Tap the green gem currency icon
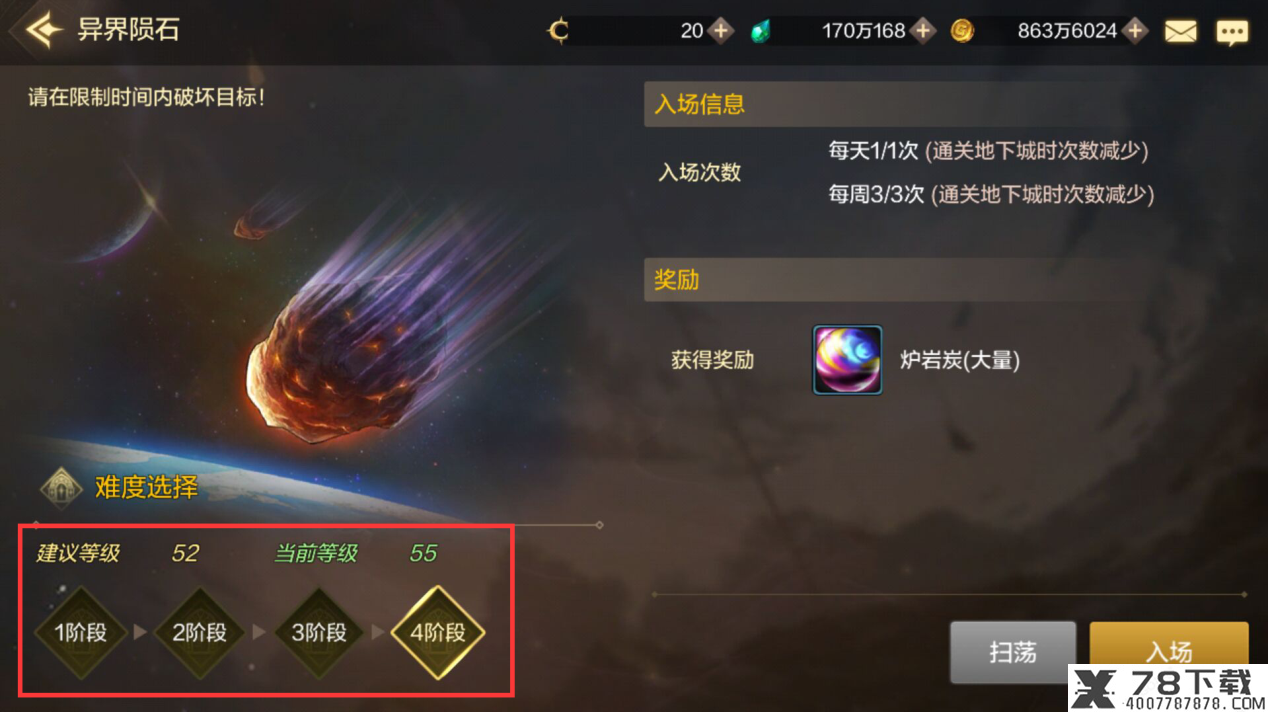 [761, 31]
